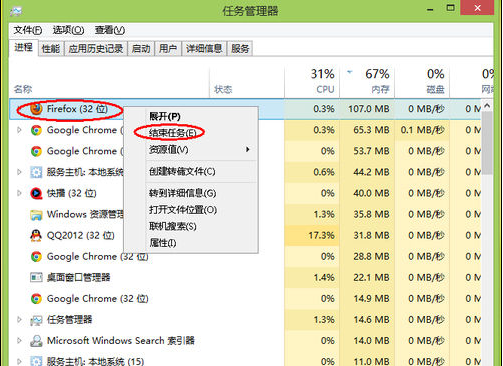The width and height of the screenshot is (503, 366).
Task: Sort by the 67% 内存 column header
Action: pyautogui.click(x=367, y=82)
